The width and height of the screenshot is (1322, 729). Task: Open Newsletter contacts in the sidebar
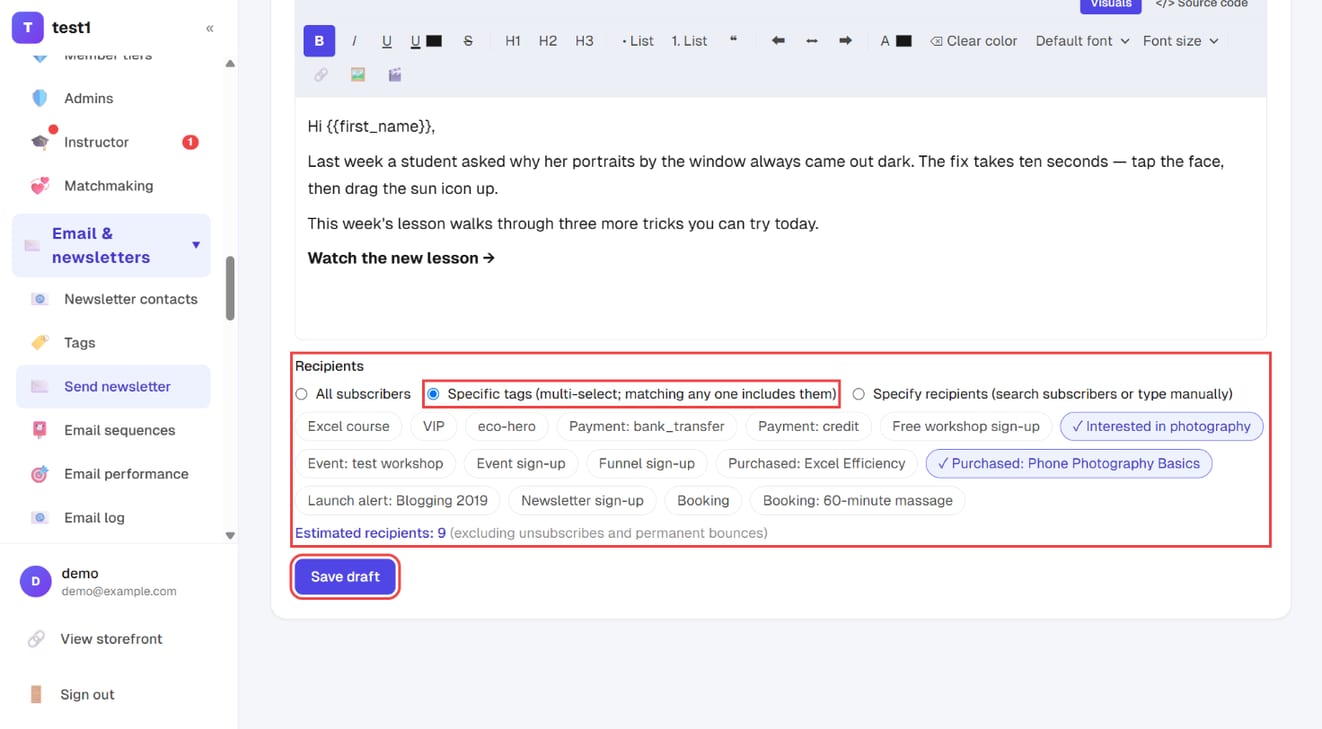click(x=113, y=299)
